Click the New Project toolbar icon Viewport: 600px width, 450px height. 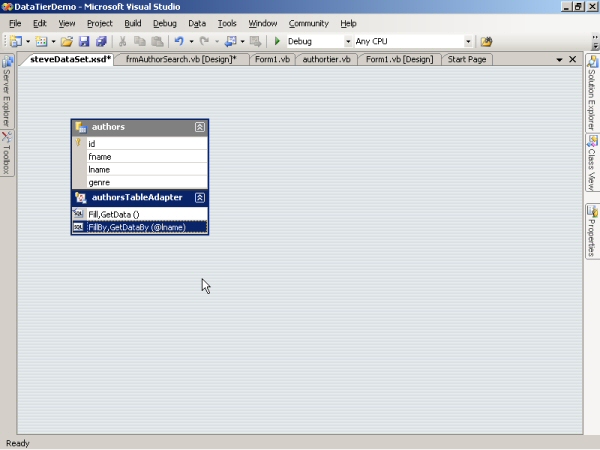click(x=16, y=41)
